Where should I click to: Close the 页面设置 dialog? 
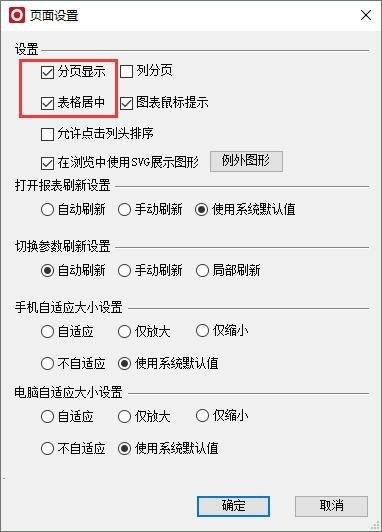(x=366, y=15)
